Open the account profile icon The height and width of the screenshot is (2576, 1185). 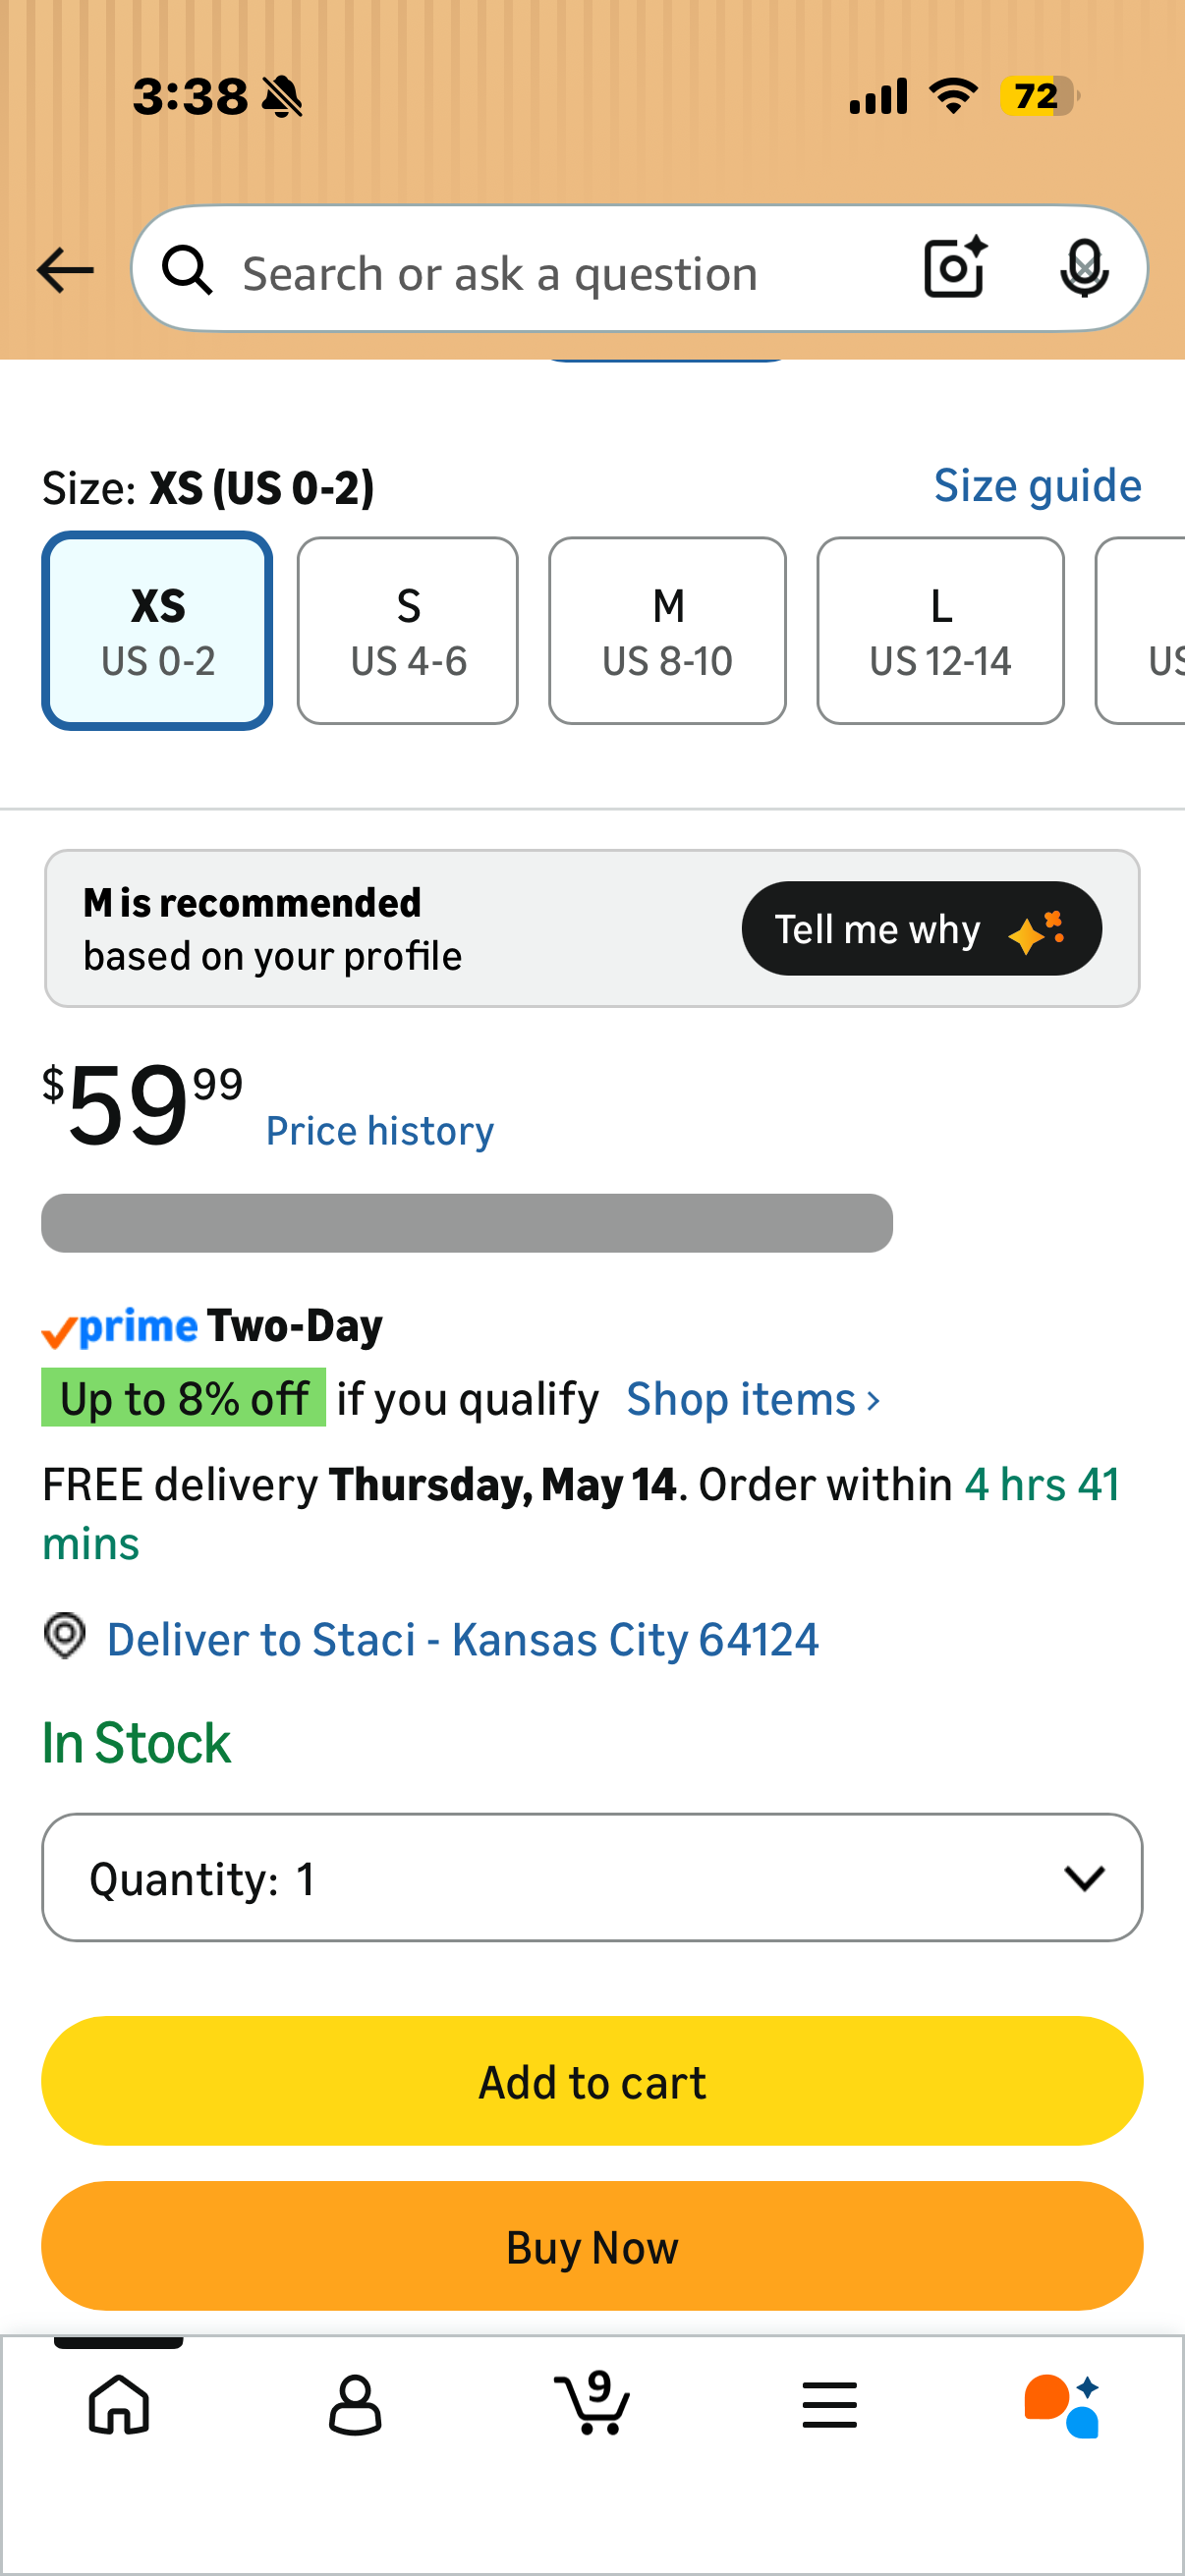click(355, 2405)
